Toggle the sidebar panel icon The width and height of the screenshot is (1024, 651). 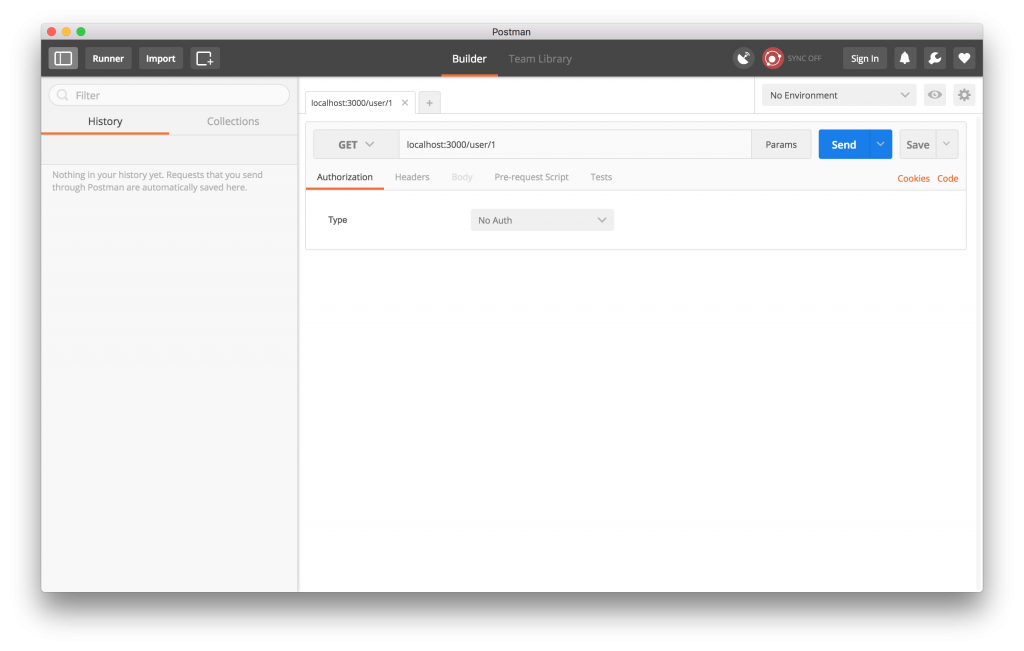click(x=63, y=58)
